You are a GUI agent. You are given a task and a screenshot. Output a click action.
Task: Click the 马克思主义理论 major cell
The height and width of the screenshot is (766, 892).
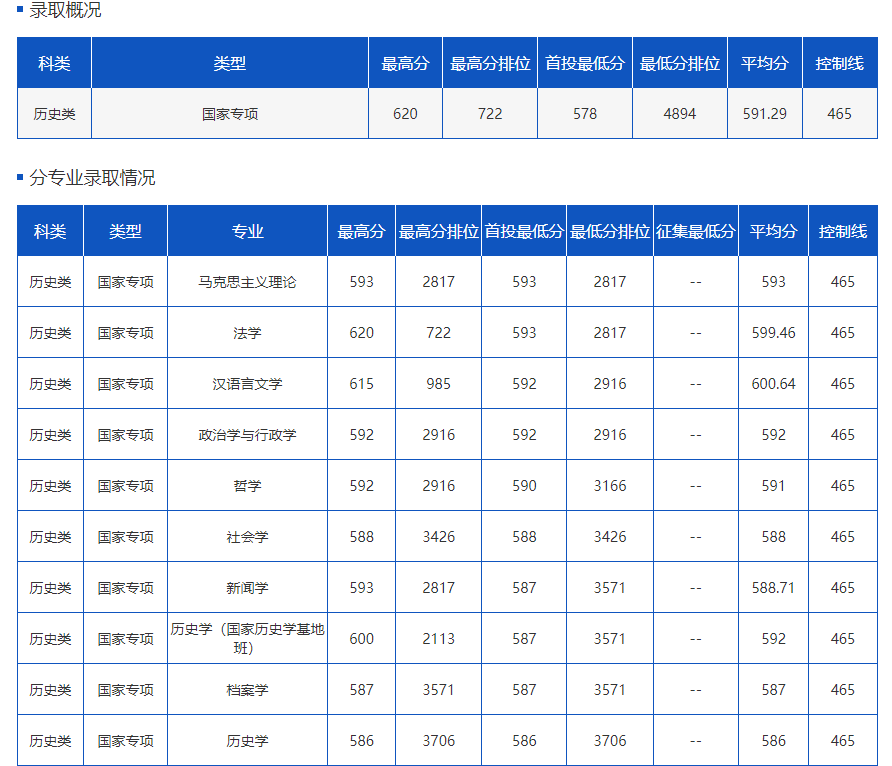coord(247,282)
